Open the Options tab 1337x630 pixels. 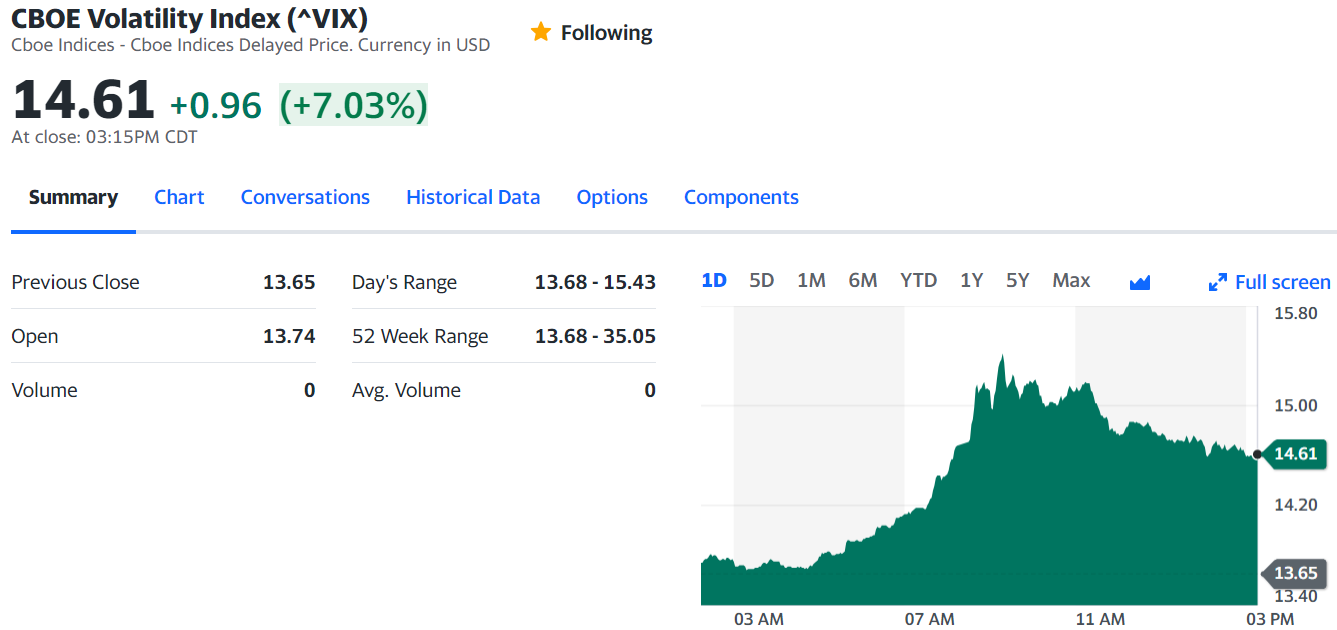click(612, 197)
